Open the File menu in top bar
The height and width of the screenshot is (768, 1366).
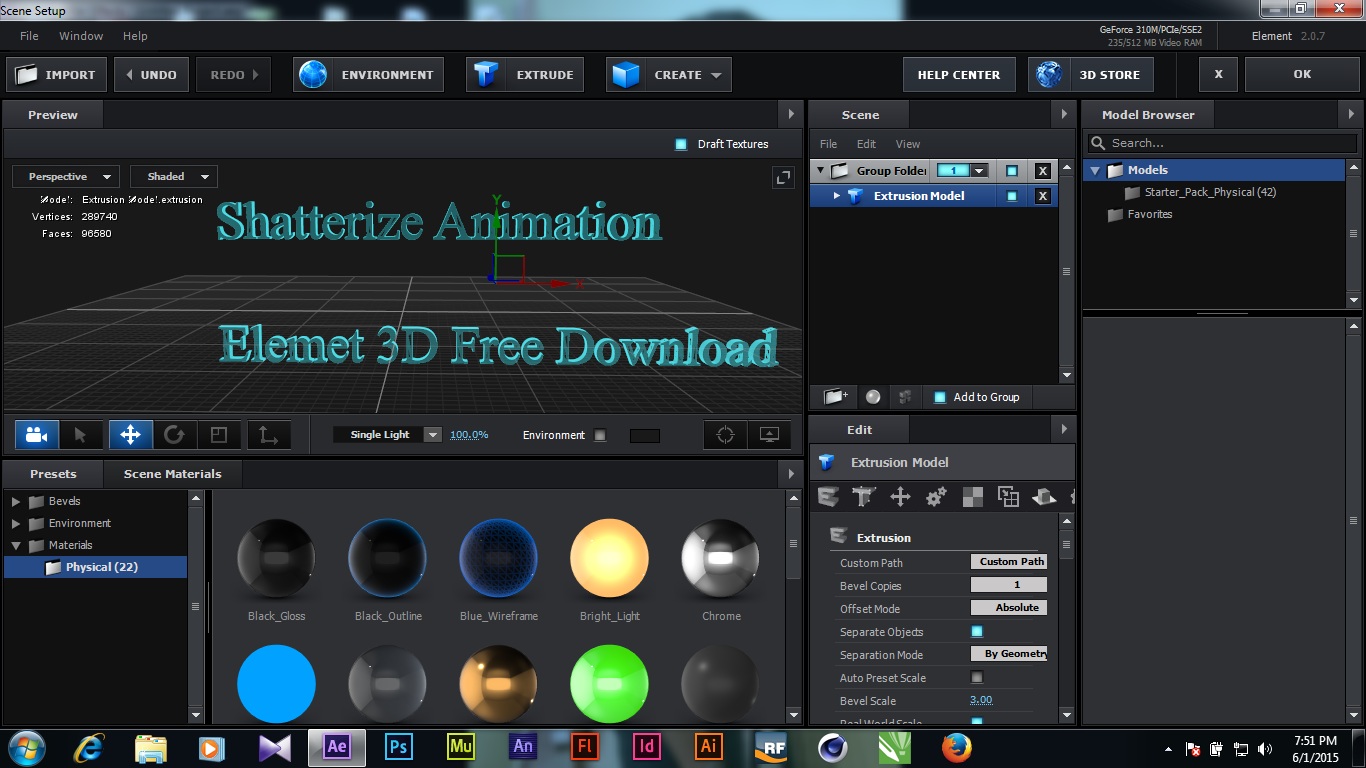30,36
